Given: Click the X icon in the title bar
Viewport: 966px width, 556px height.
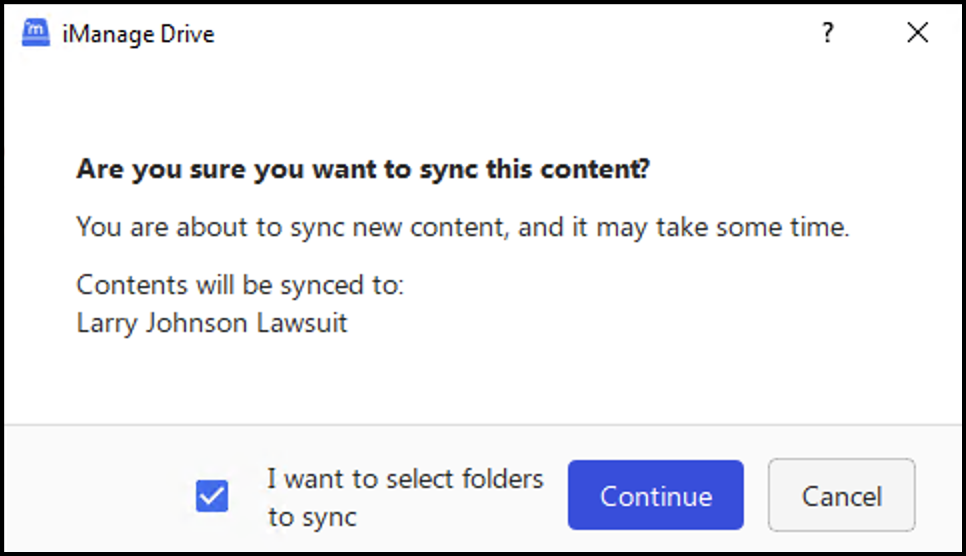Looking at the screenshot, I should tap(917, 34).
